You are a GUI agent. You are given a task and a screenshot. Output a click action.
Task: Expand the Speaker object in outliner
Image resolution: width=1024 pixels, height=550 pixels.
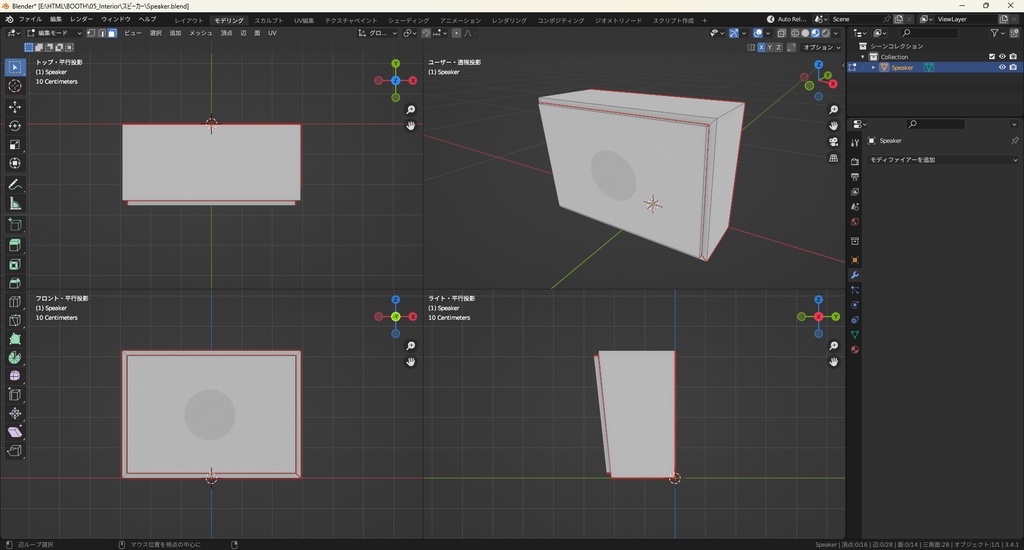tap(873, 68)
